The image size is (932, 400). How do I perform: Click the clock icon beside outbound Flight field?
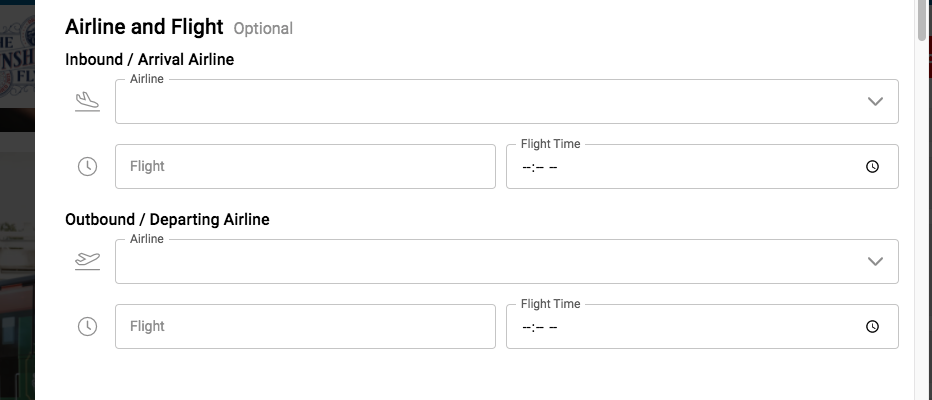pos(88,327)
